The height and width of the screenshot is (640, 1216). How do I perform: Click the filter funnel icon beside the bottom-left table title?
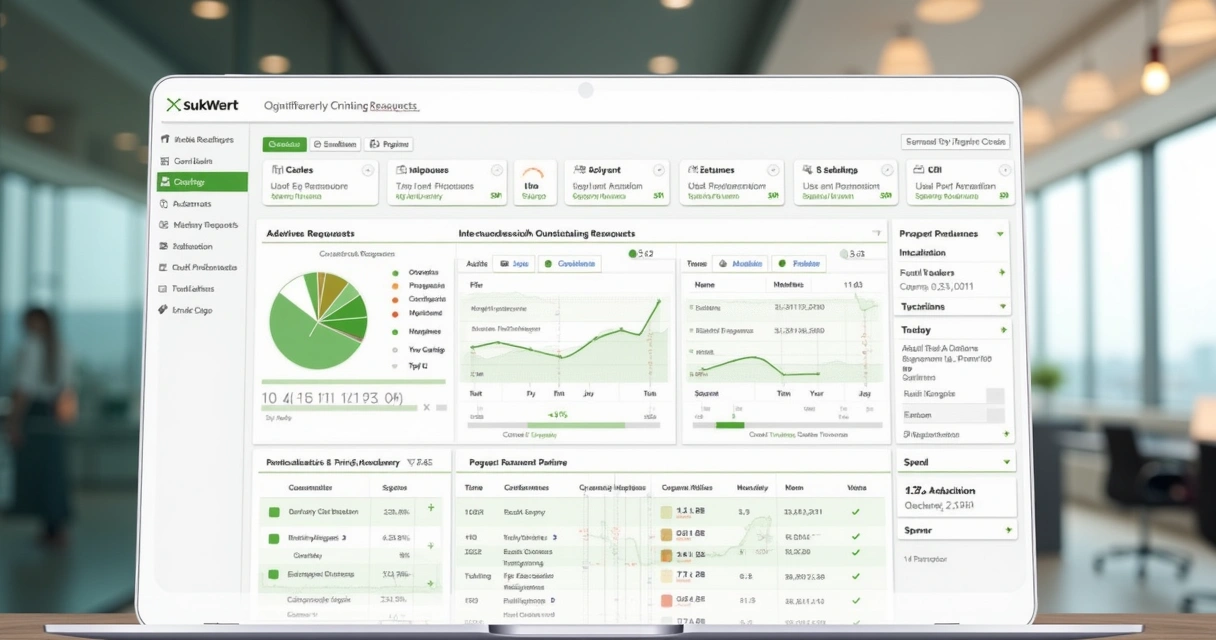pos(410,463)
